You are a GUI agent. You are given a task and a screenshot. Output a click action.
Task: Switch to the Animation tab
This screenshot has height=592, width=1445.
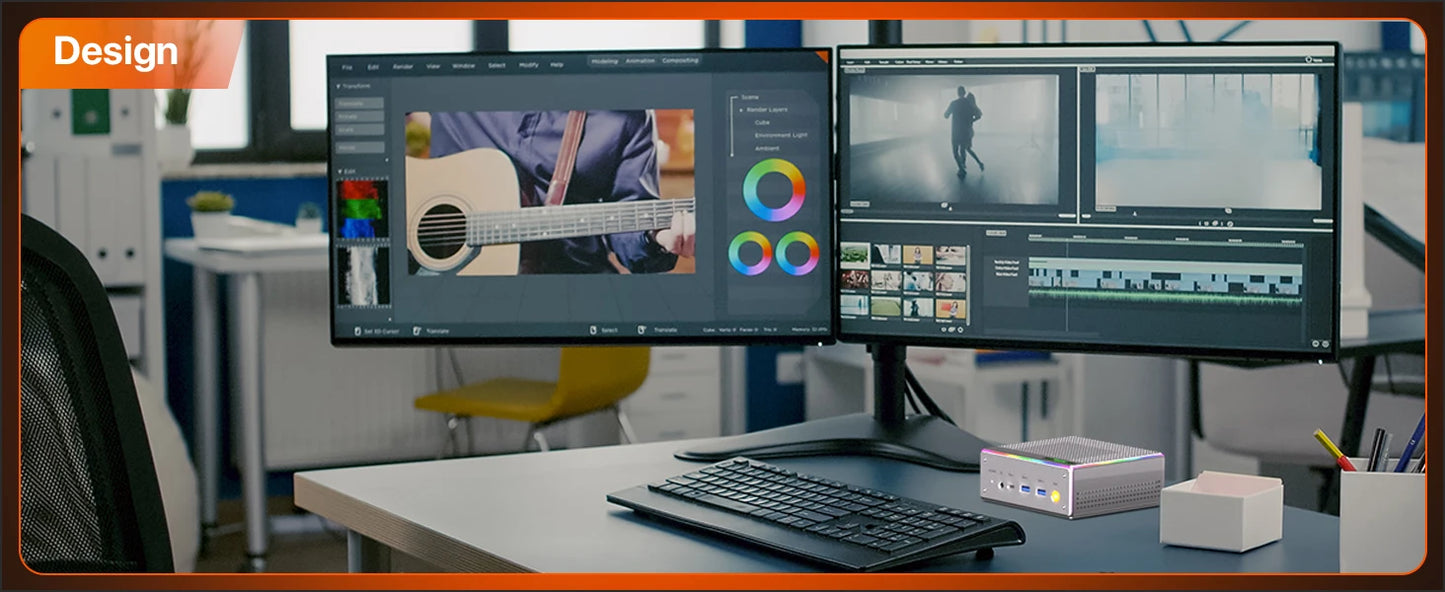(640, 61)
